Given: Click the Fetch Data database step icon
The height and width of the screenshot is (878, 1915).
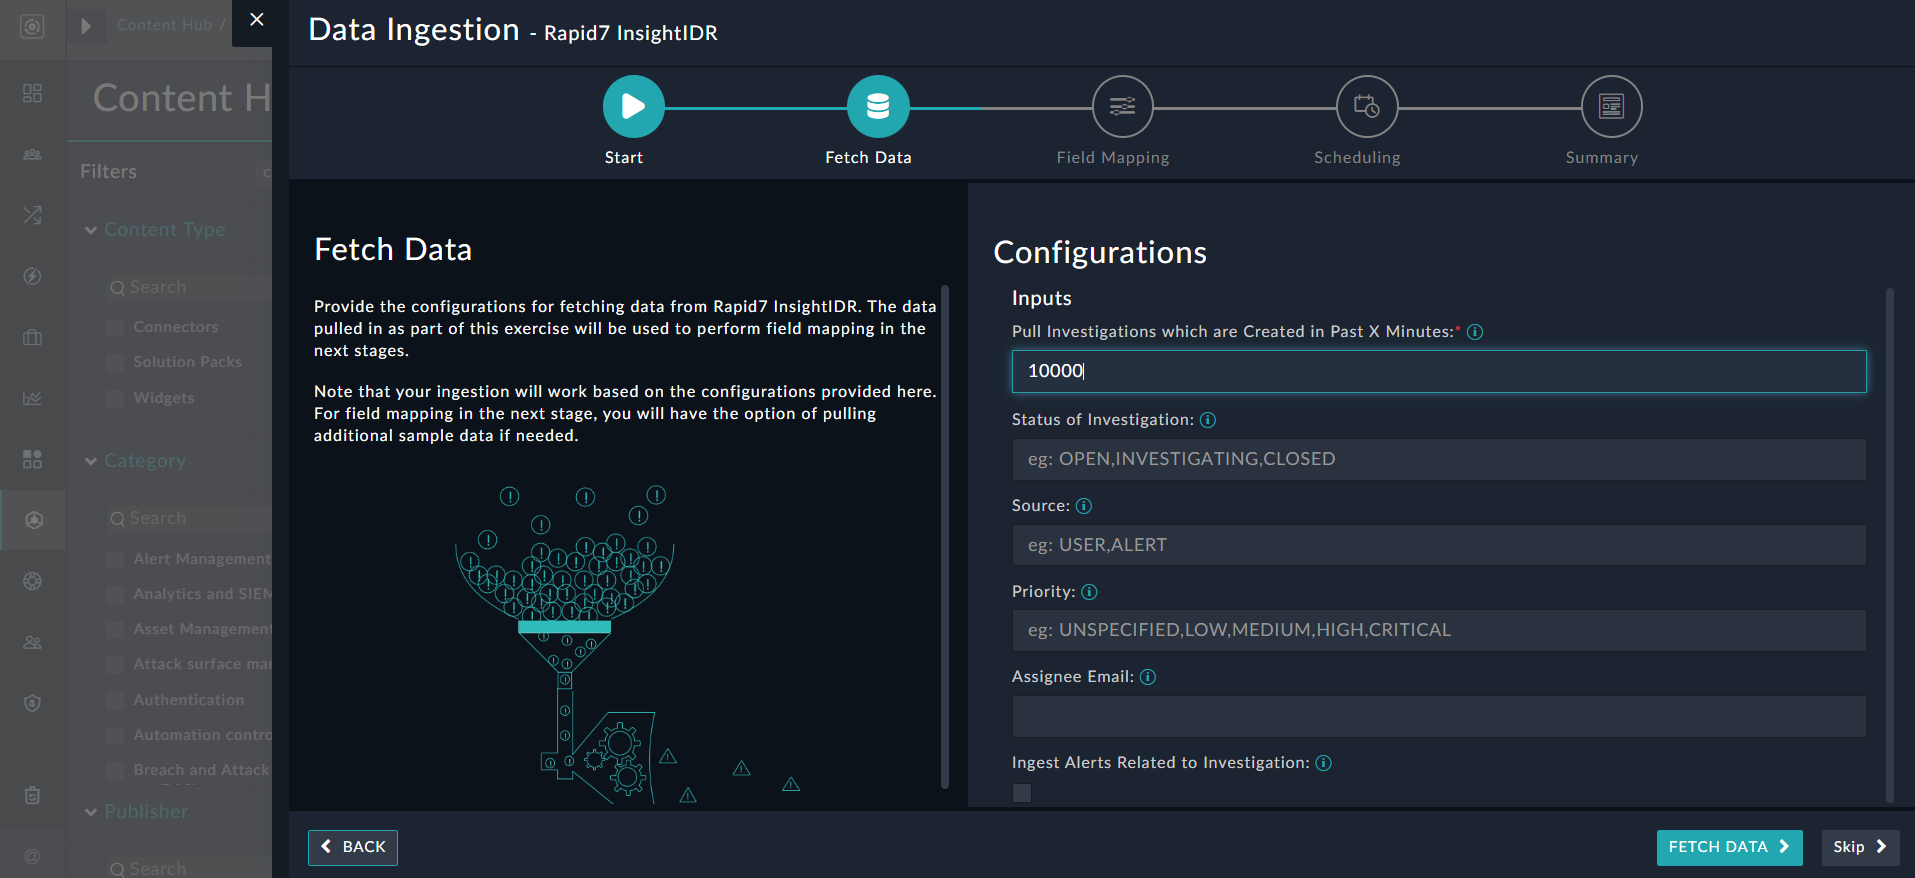Looking at the screenshot, I should (x=877, y=106).
